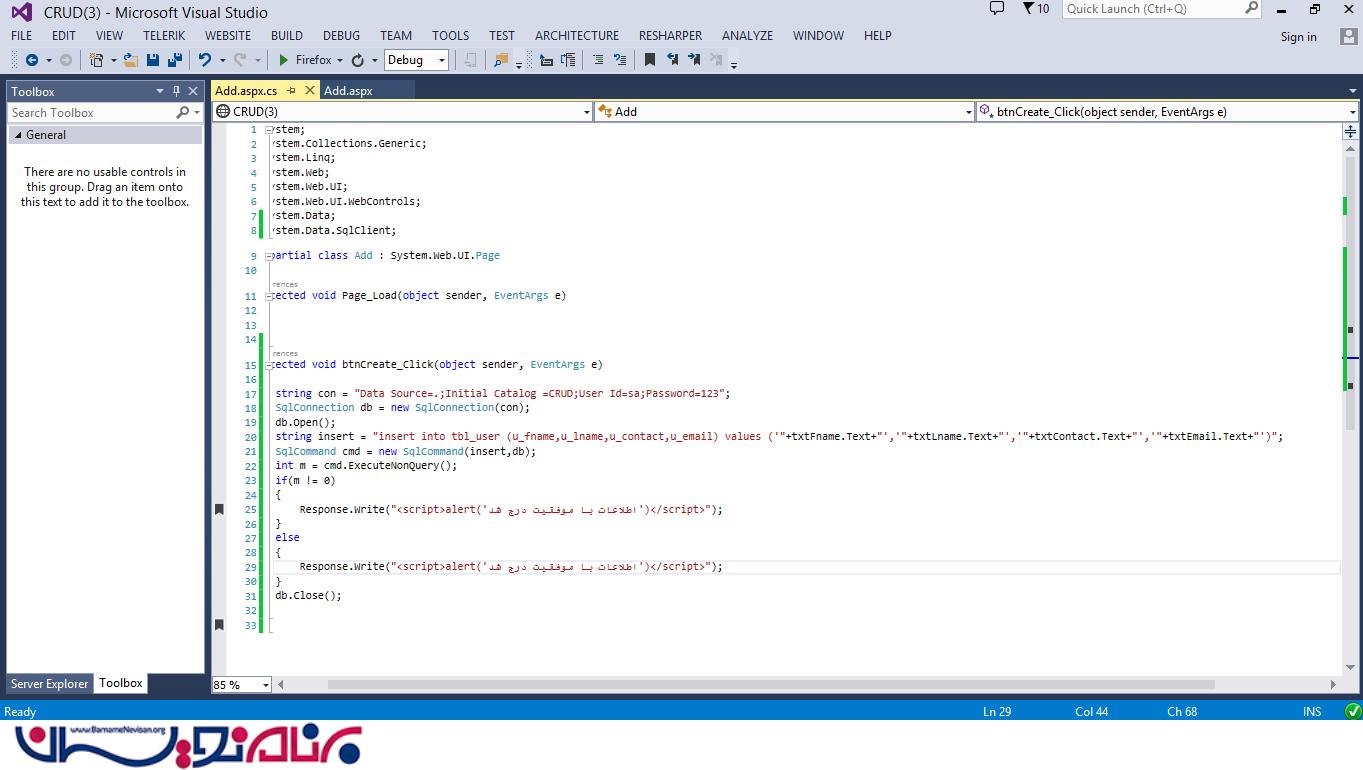Click the Navigate Backward arrow icon
The width and height of the screenshot is (1363, 770).
(x=32, y=60)
